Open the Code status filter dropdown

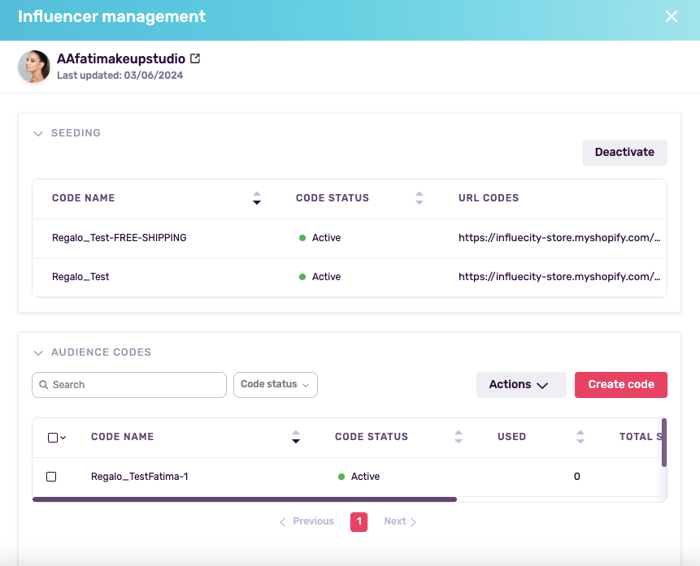tap(275, 385)
